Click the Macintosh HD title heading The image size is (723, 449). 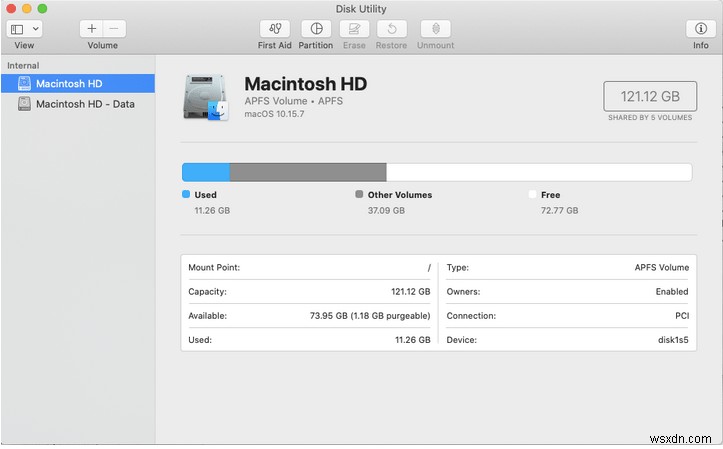click(306, 84)
